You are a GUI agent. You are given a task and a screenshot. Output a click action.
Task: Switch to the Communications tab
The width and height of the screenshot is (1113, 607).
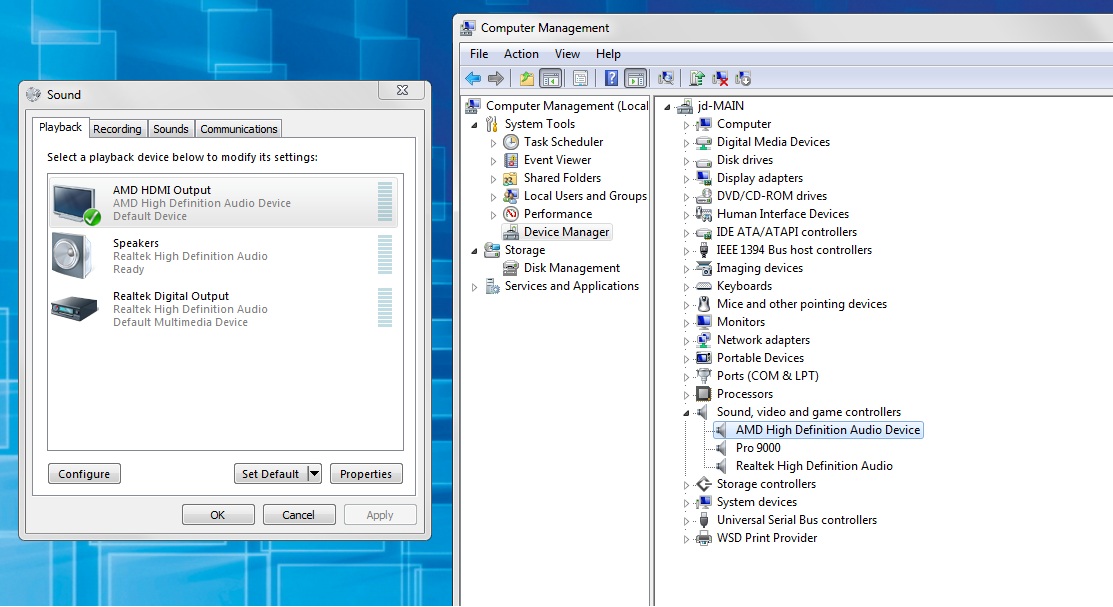238,128
